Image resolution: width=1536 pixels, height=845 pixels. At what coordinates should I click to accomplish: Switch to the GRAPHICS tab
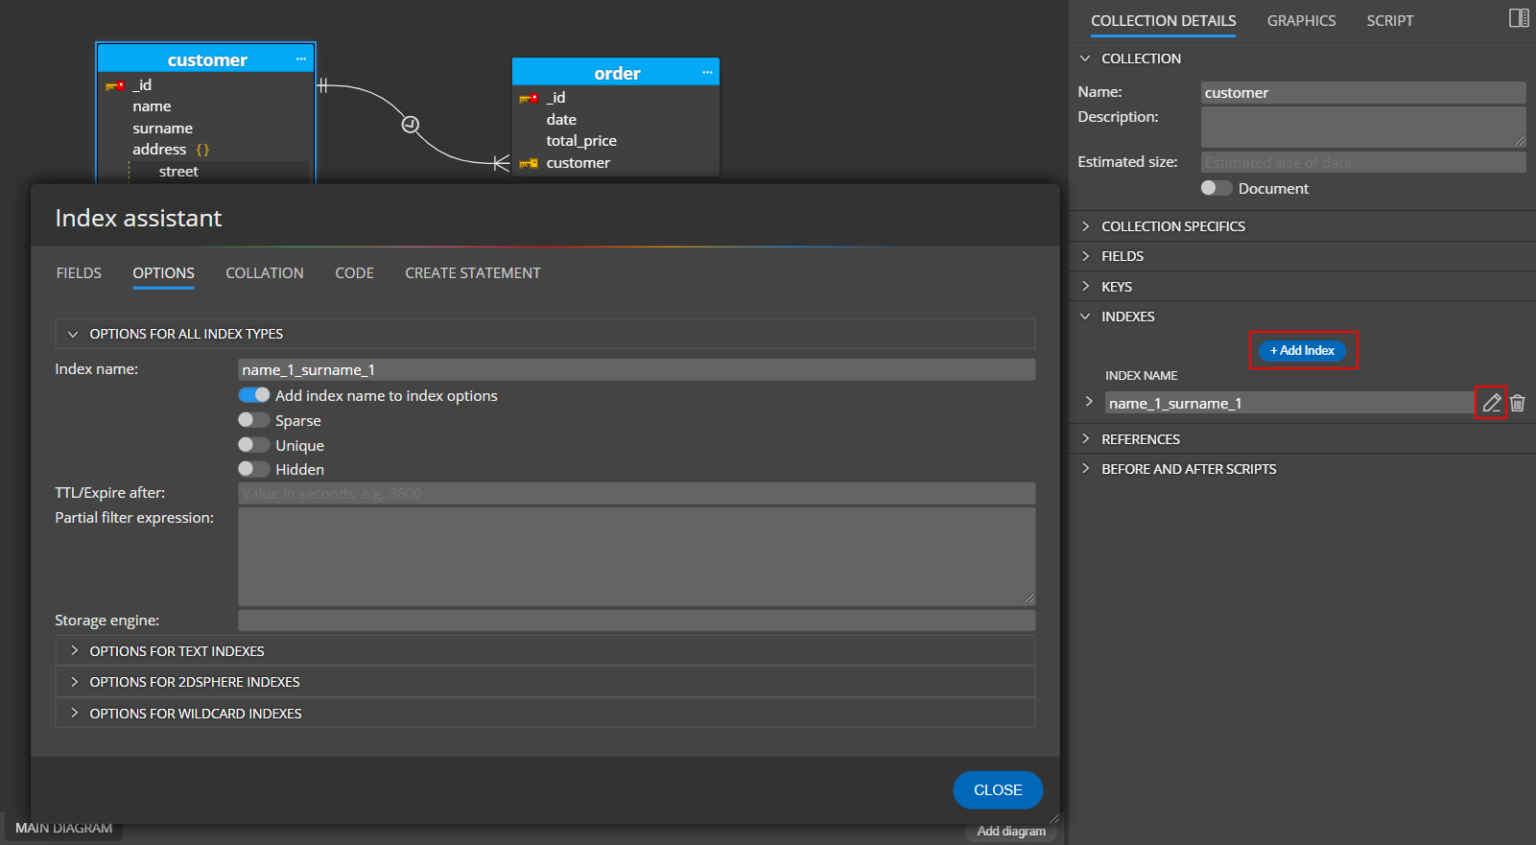1301,20
